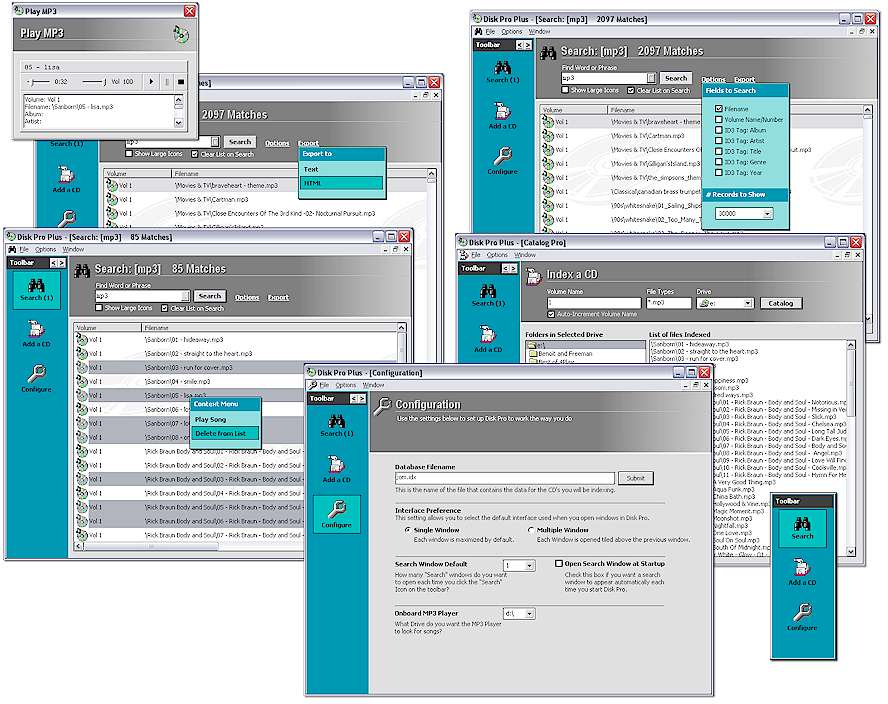Screen dimensions: 888x704
Task: Expand the Onboard MP3 Player drive dropdown
Action: (x=529, y=614)
